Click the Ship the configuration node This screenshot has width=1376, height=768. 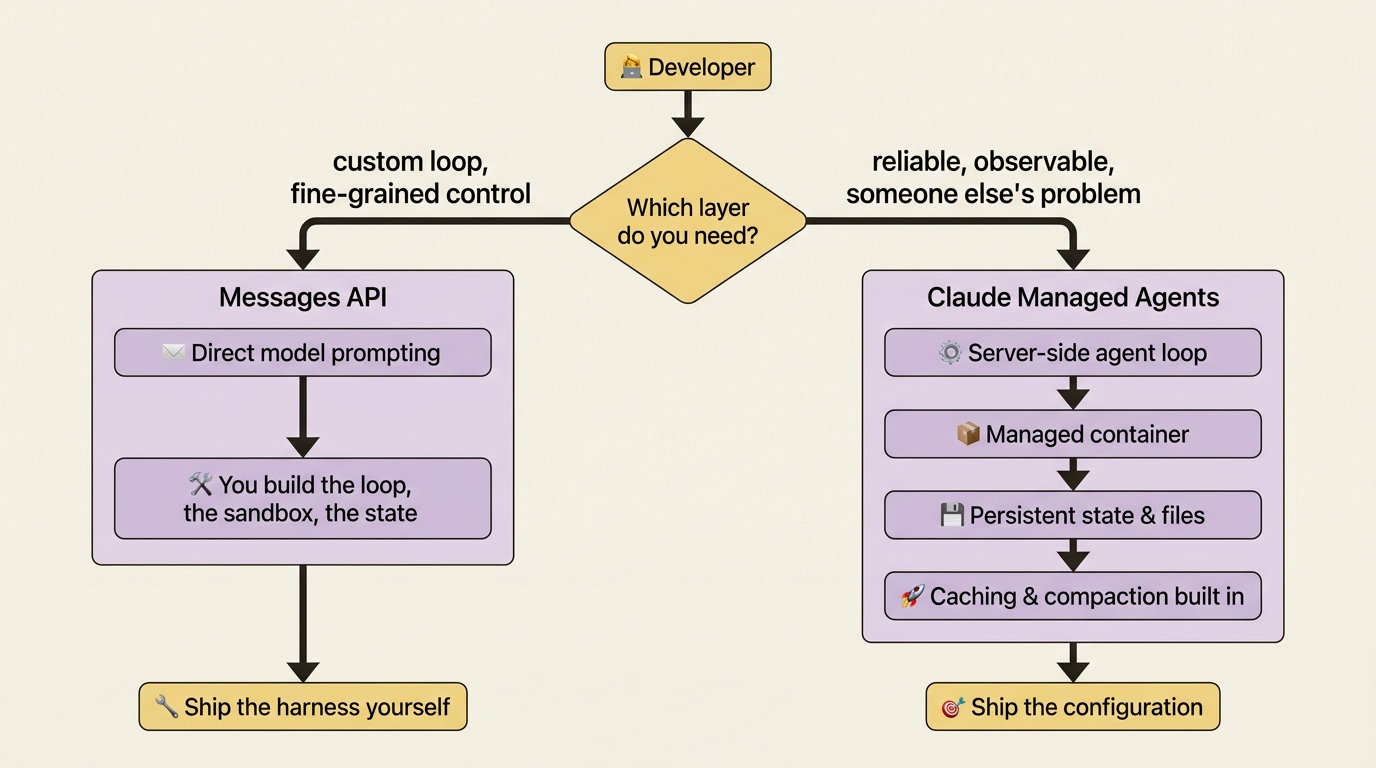pos(1073,707)
